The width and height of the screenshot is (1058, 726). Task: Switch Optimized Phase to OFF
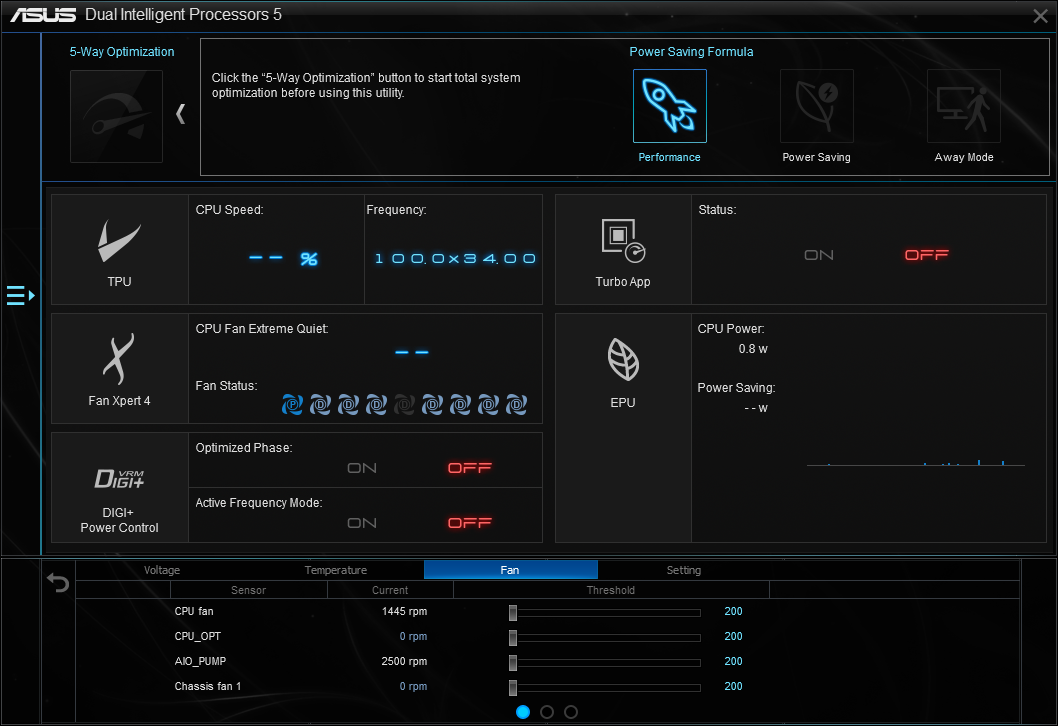(470, 468)
